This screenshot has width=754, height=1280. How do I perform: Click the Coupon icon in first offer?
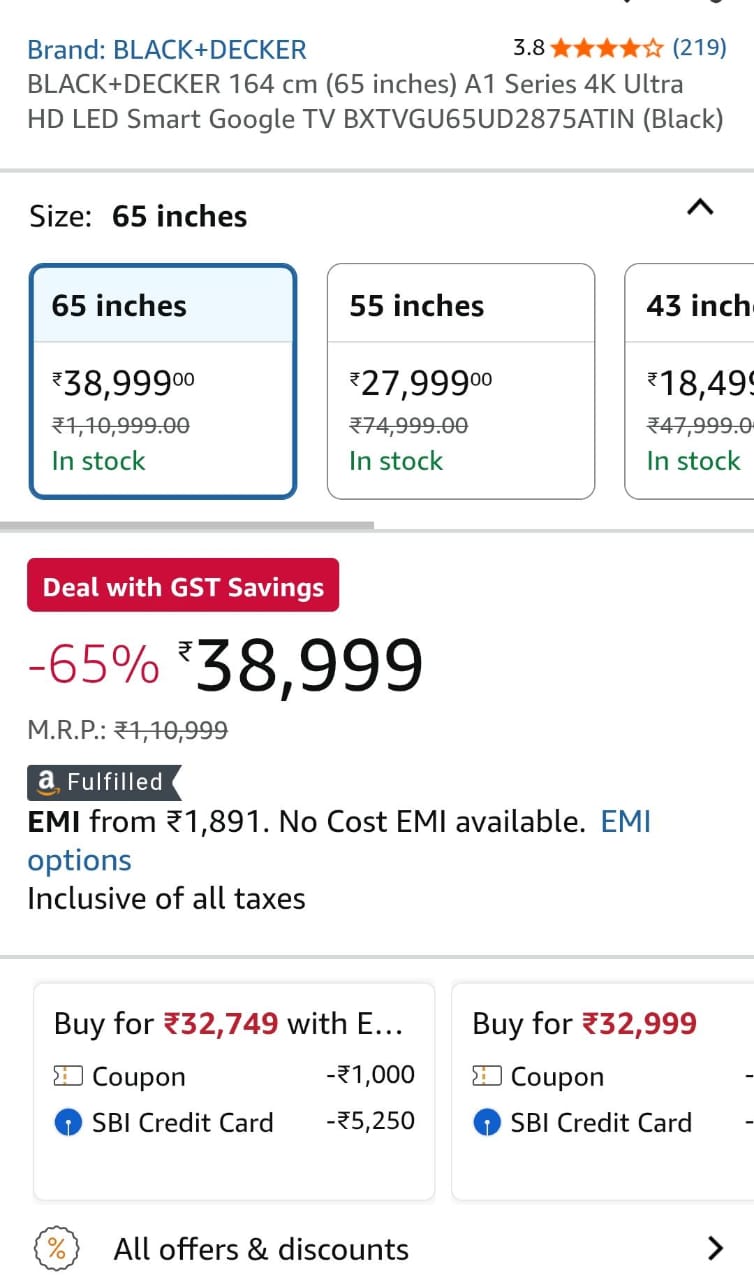coord(68,1076)
